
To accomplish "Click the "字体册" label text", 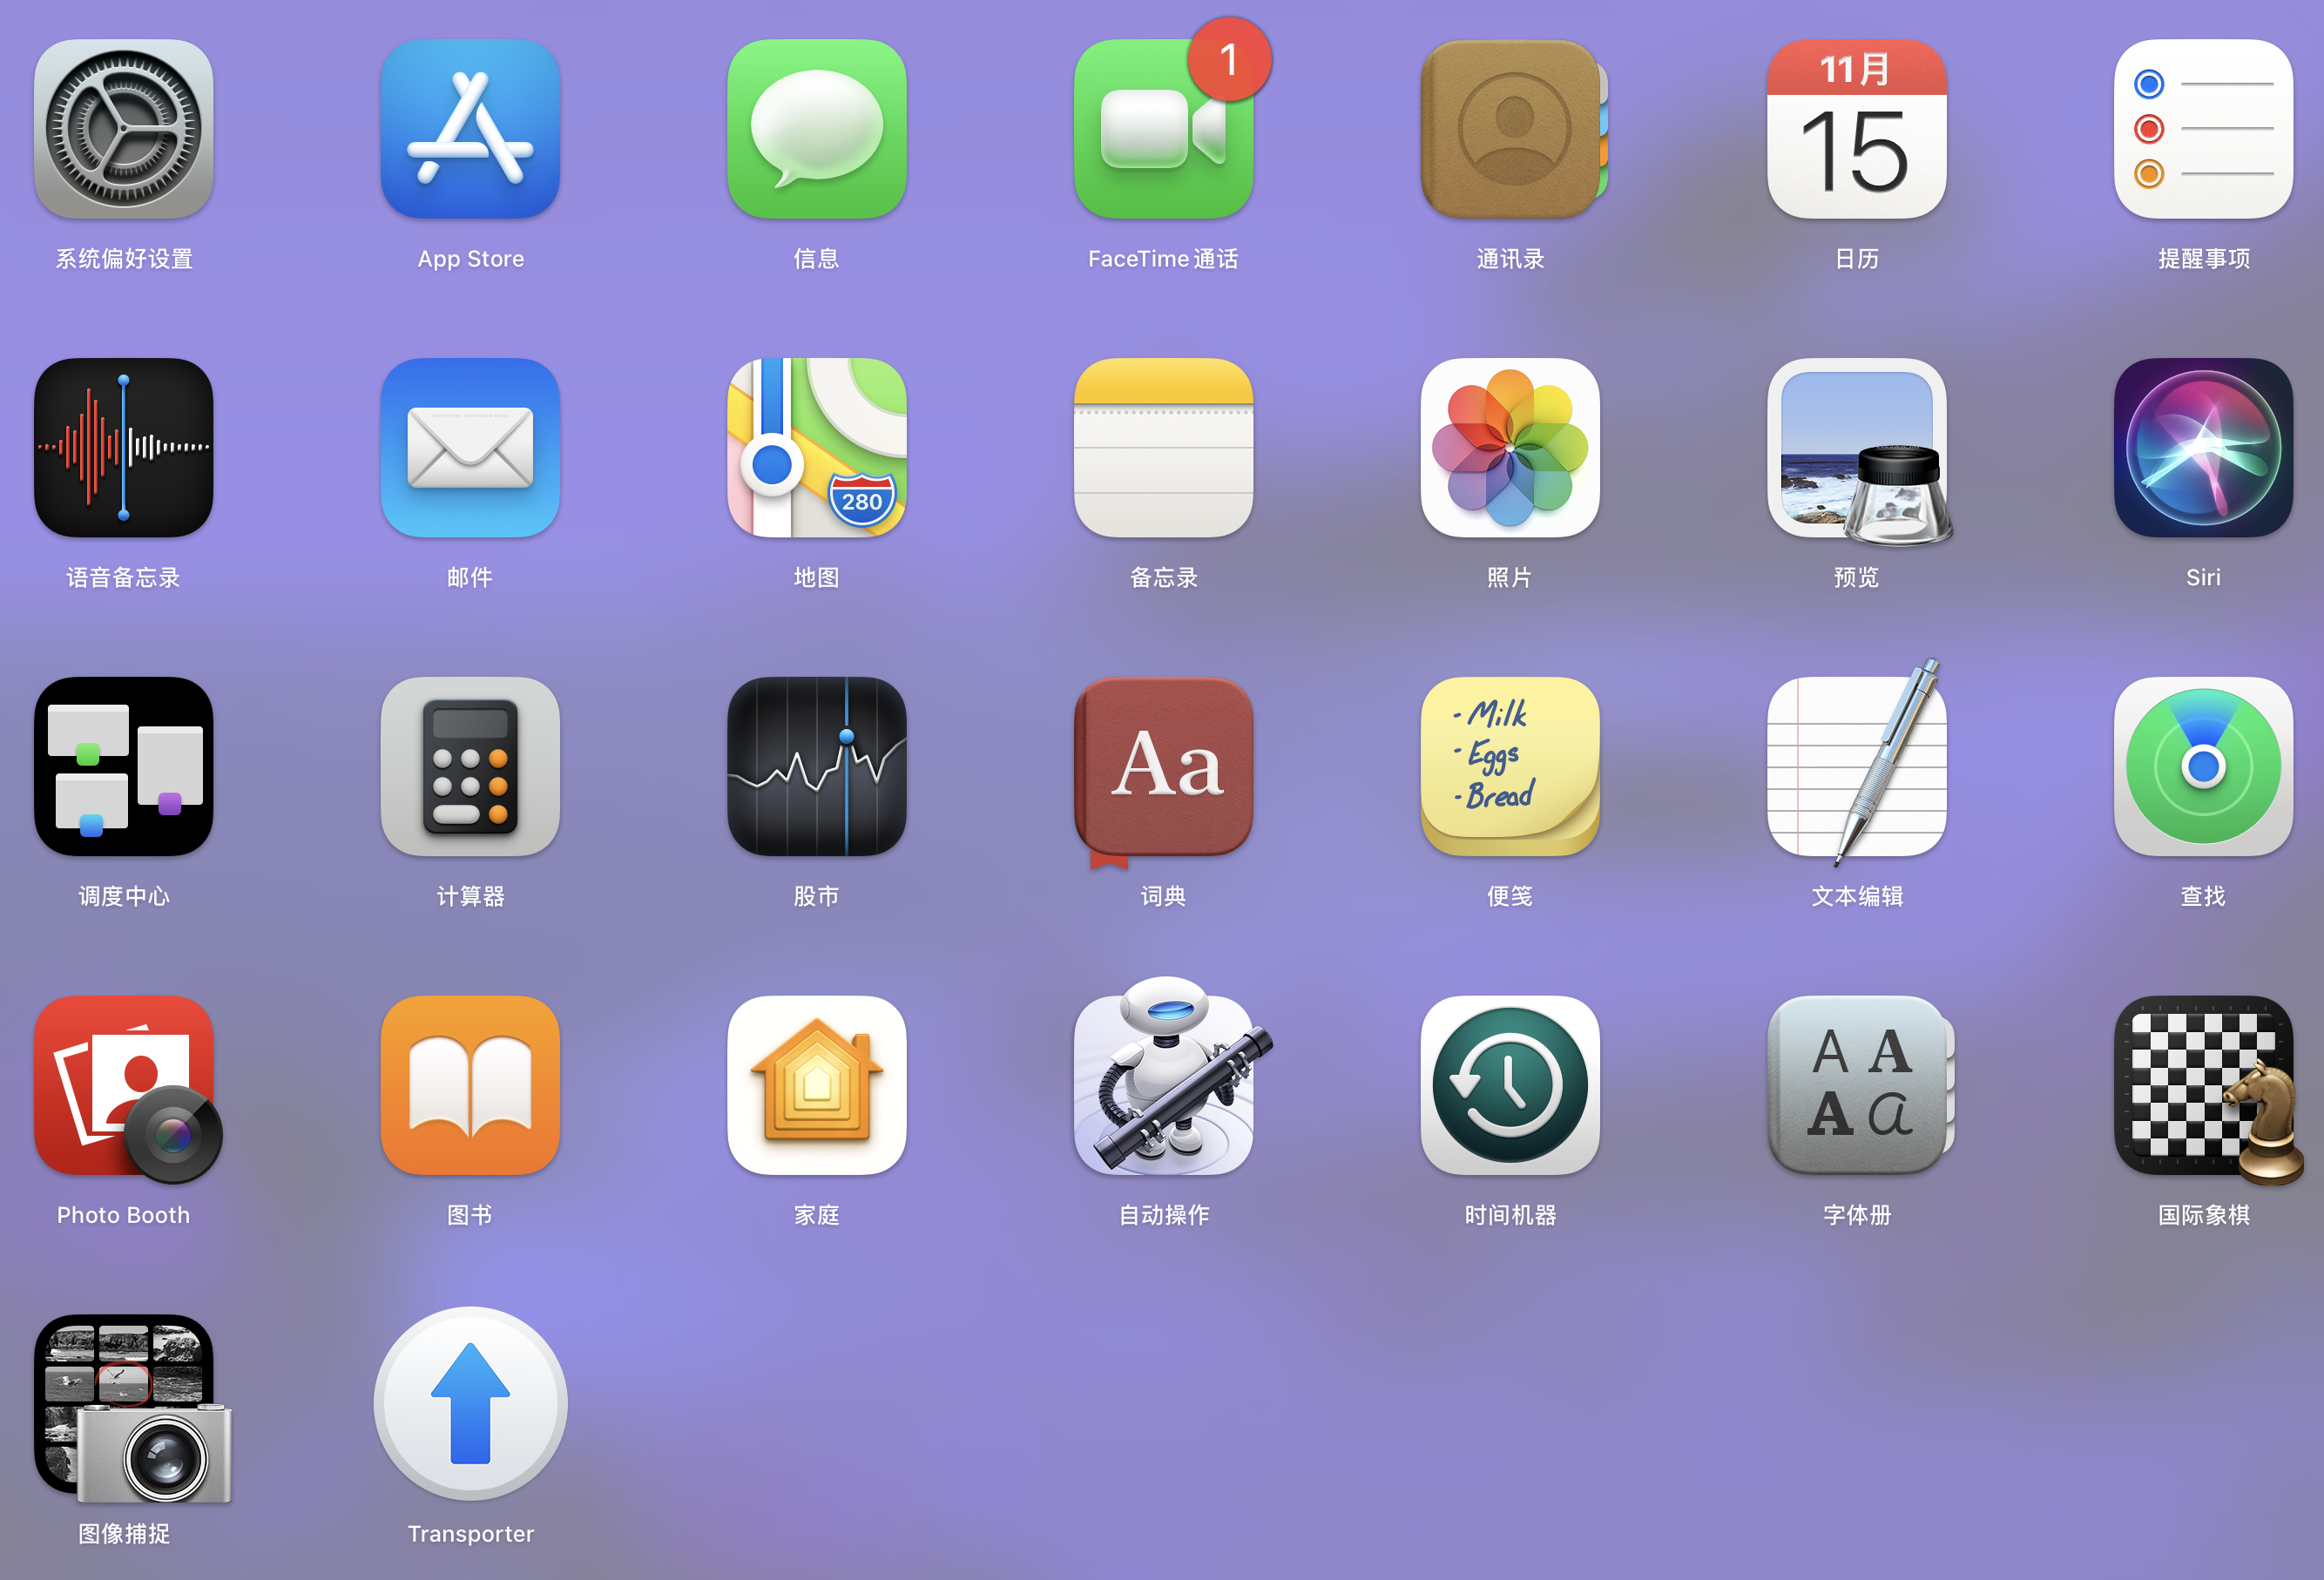I will tap(1857, 1215).
